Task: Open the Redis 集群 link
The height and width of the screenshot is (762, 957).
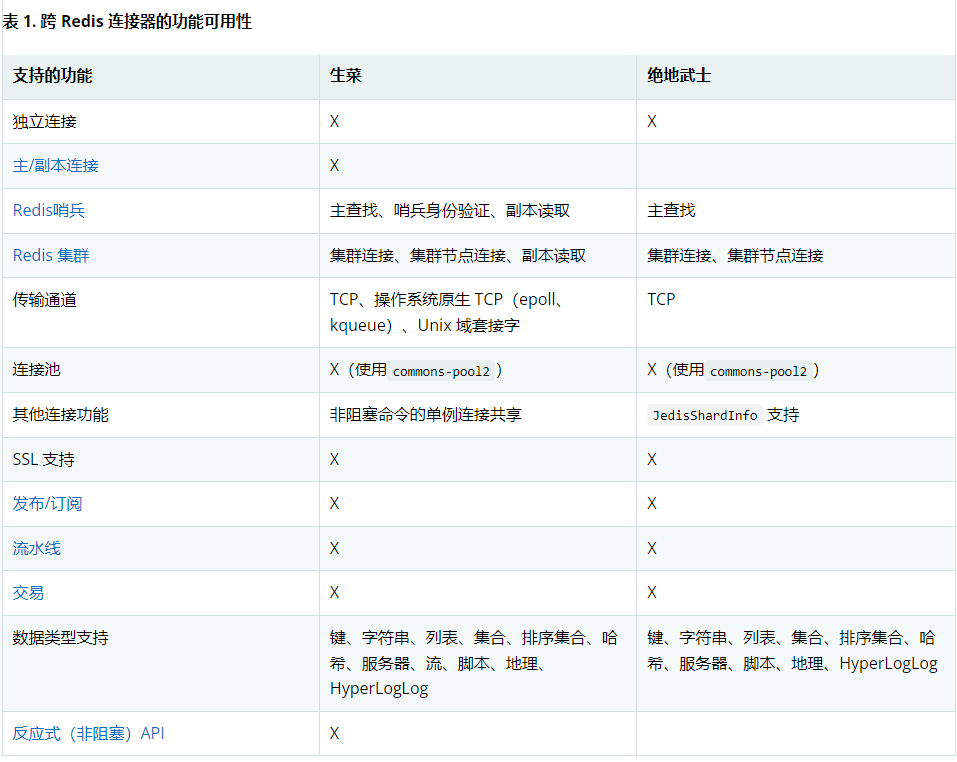Action: pos(50,255)
